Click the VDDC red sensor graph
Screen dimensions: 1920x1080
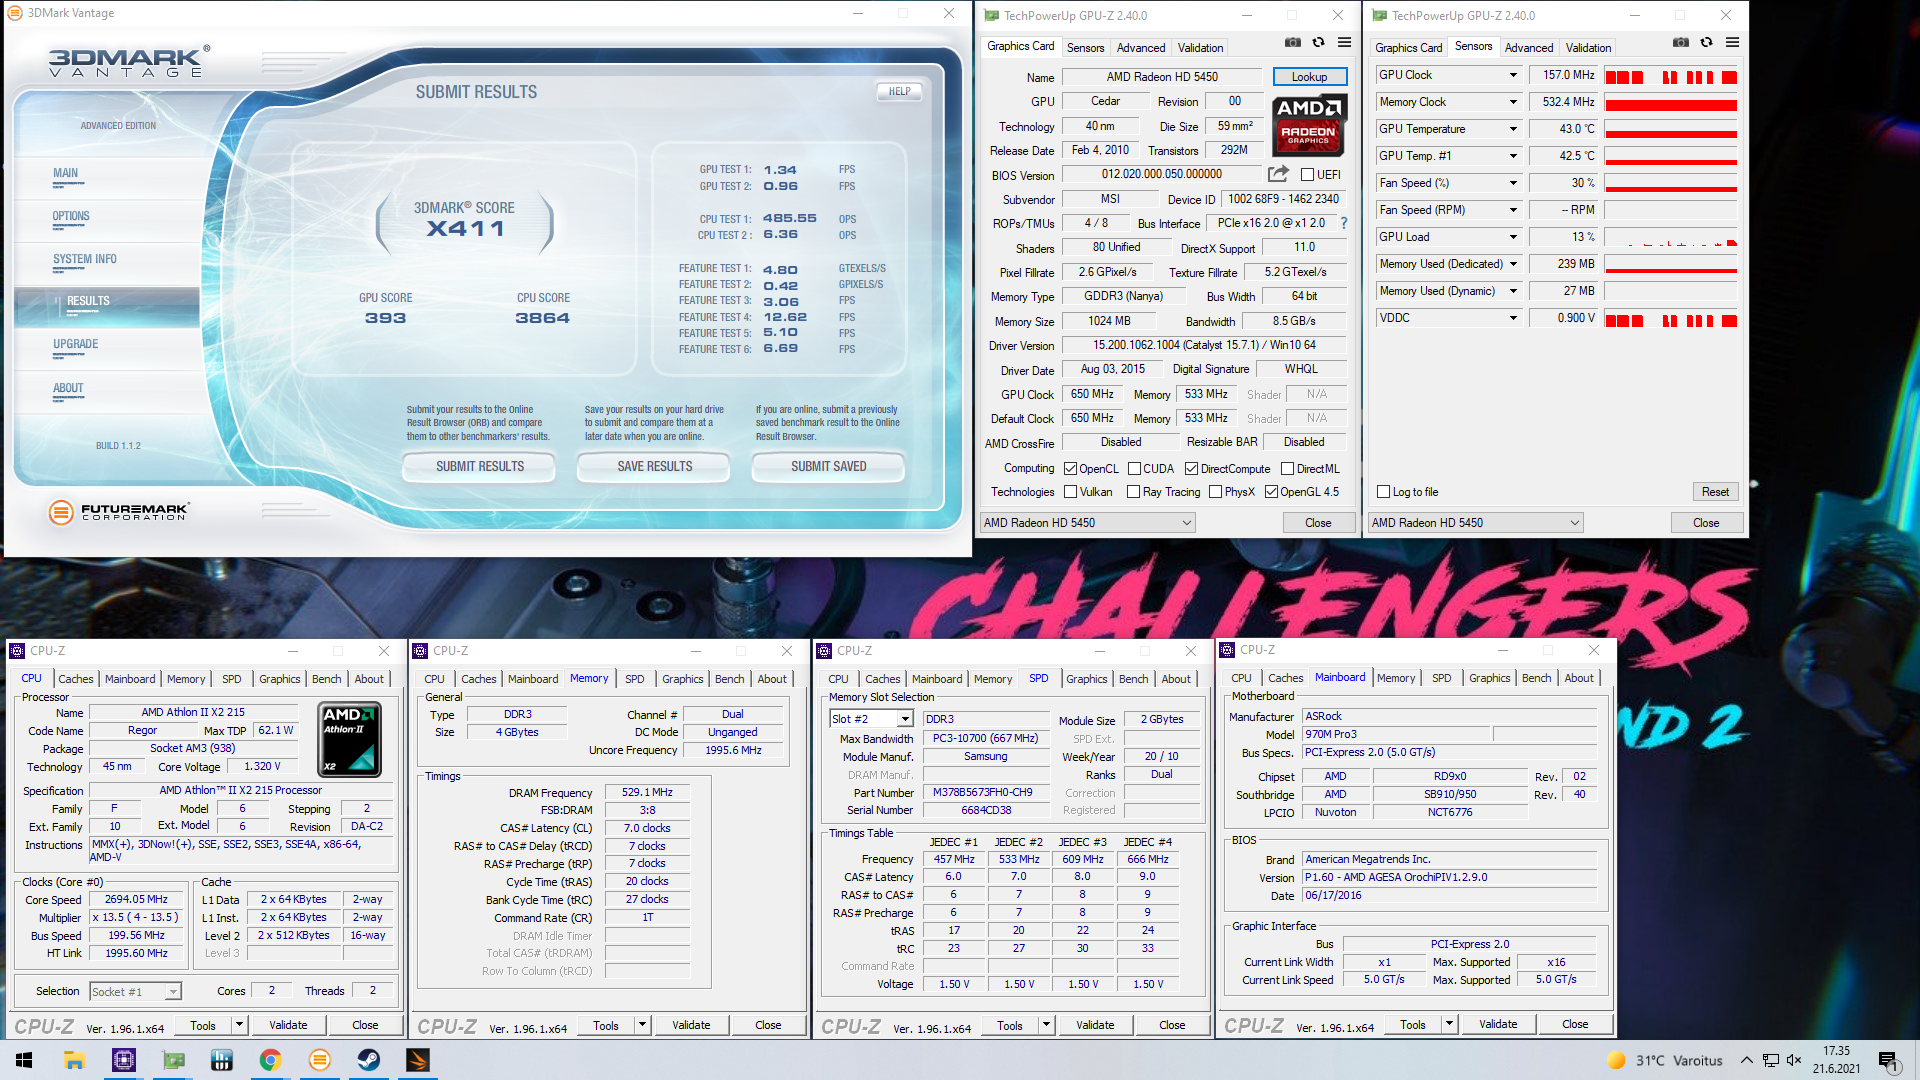tap(1671, 320)
